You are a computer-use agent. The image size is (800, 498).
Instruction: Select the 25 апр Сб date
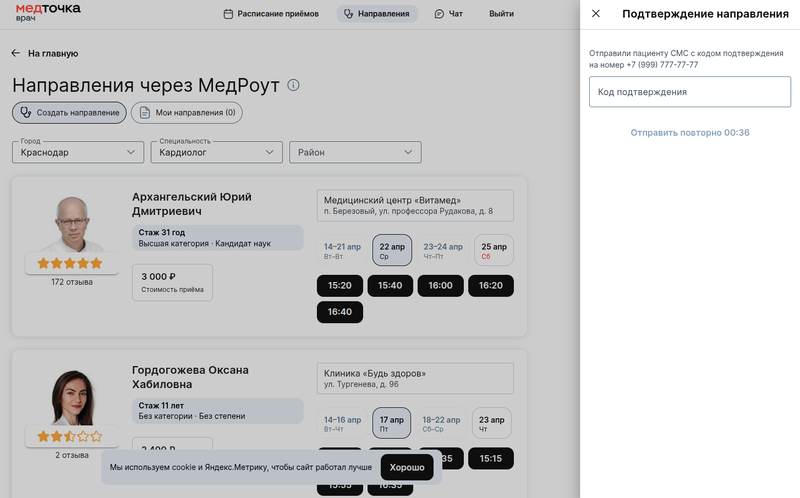(494, 250)
